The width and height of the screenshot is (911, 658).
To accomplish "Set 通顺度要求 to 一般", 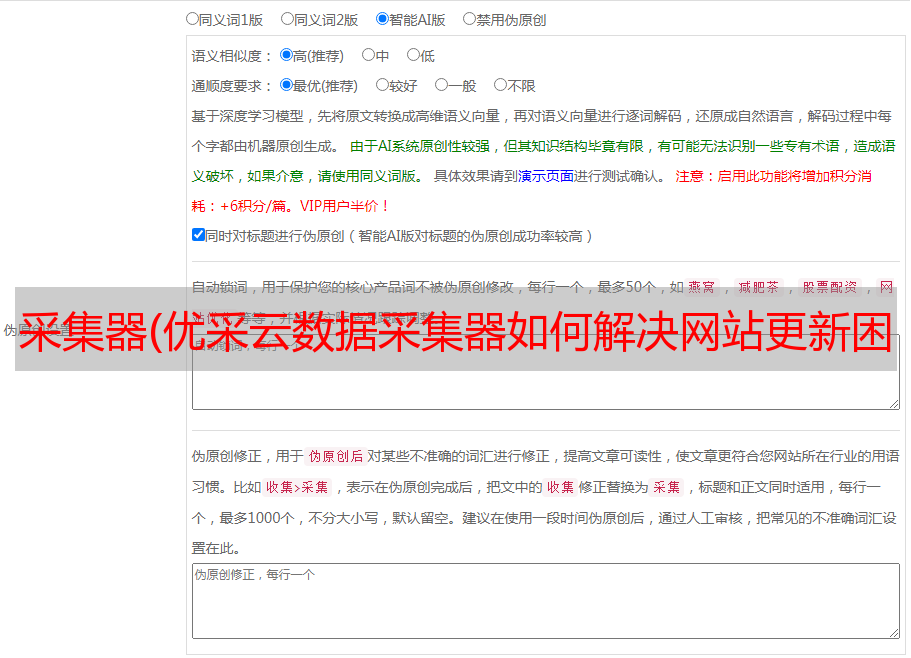I will click(442, 85).
